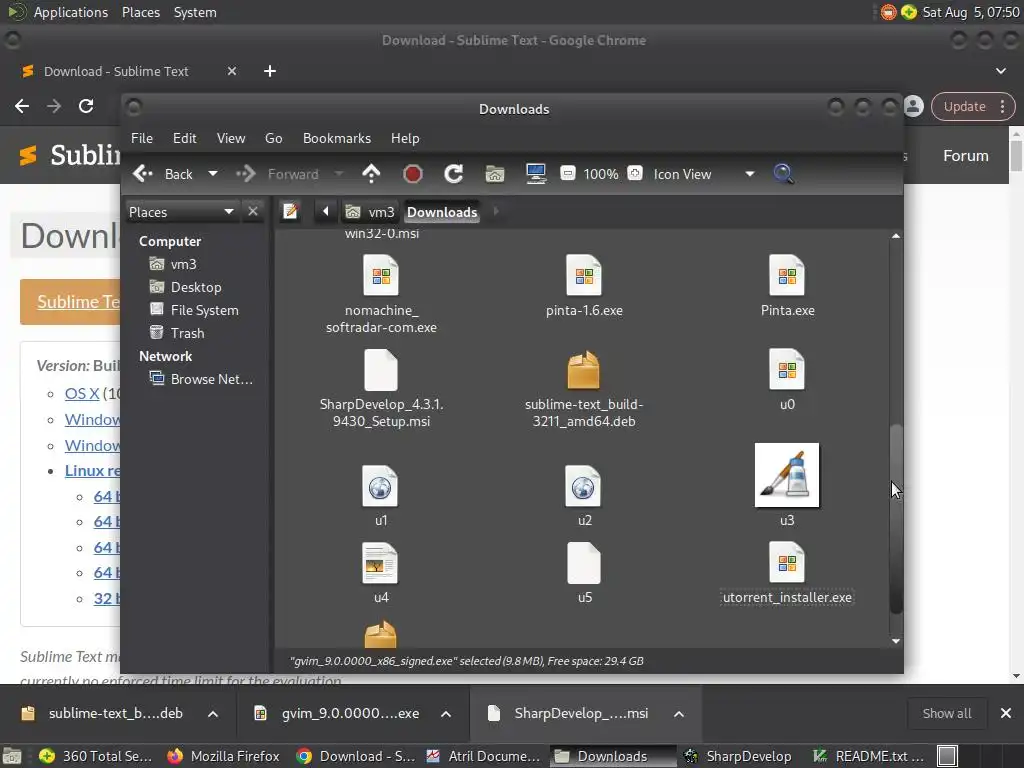This screenshot has width=1024, height=768.
Task: Select Browse Network in sidebar
Action: (x=201, y=379)
